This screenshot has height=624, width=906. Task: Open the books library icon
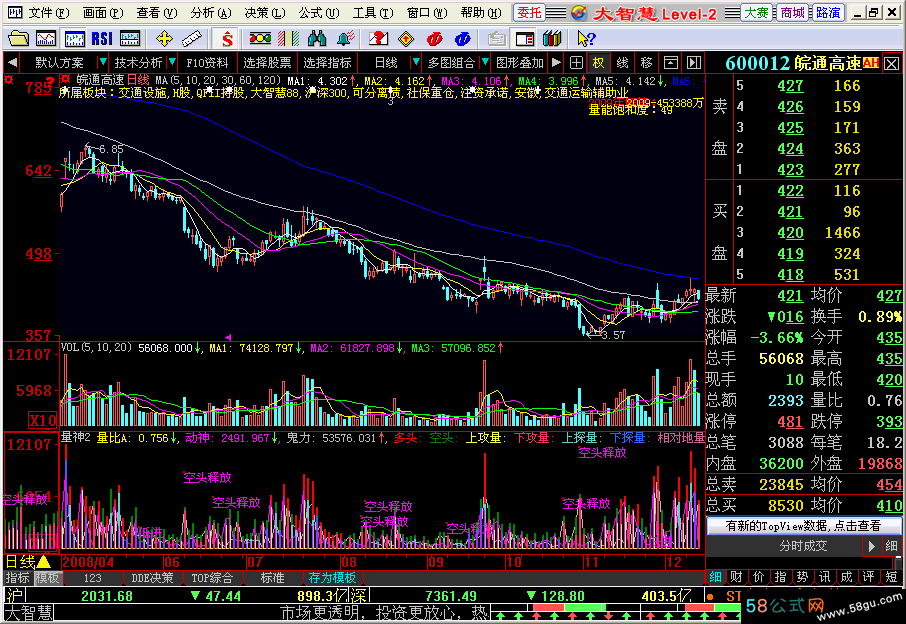(552, 39)
